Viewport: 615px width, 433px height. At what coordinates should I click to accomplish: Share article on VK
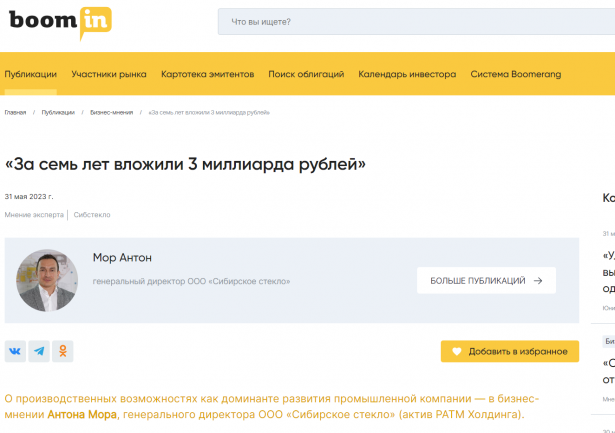coord(15,351)
